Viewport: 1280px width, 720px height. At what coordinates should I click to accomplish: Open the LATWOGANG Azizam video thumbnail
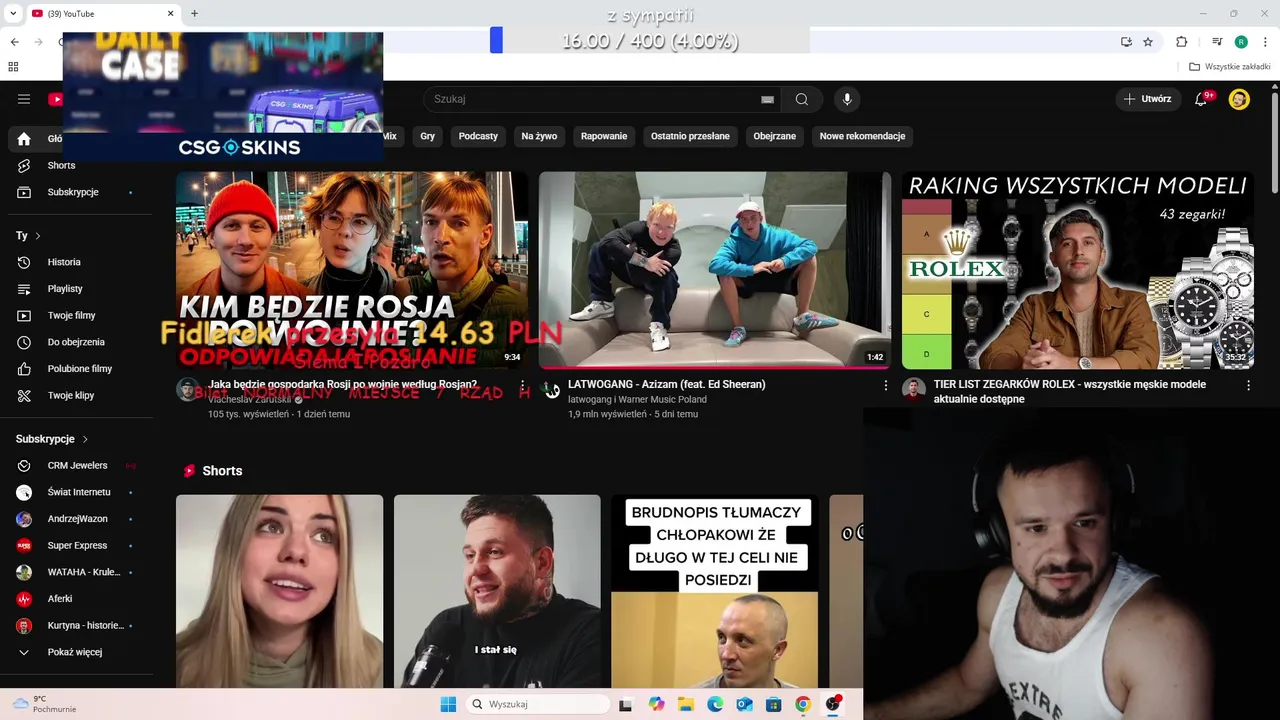coord(715,270)
